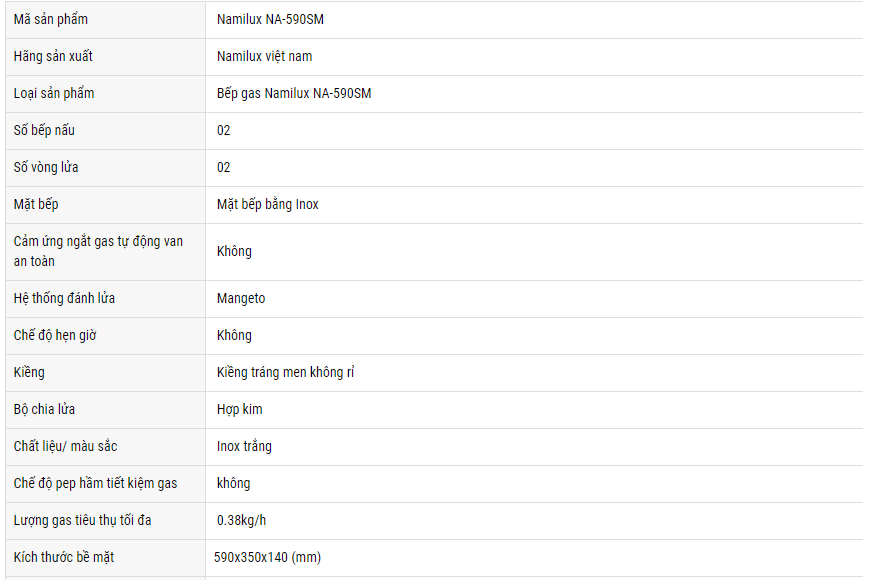Click the 'Mã sản phẩm' label cell

(51, 19)
